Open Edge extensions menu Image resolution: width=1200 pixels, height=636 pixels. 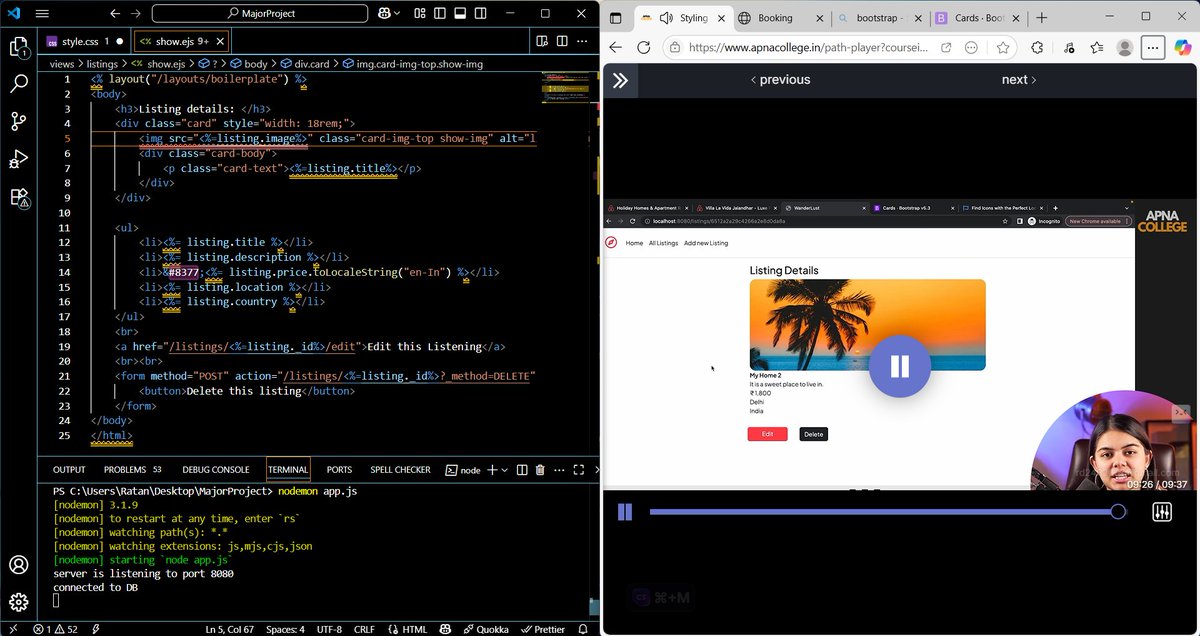tap(1037, 48)
